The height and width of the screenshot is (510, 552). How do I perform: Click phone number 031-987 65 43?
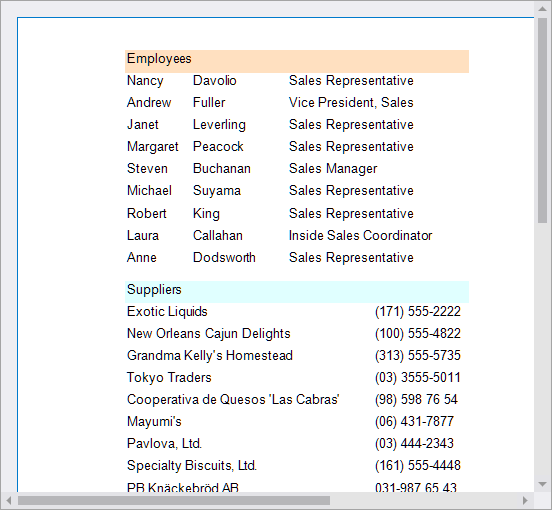(416, 487)
